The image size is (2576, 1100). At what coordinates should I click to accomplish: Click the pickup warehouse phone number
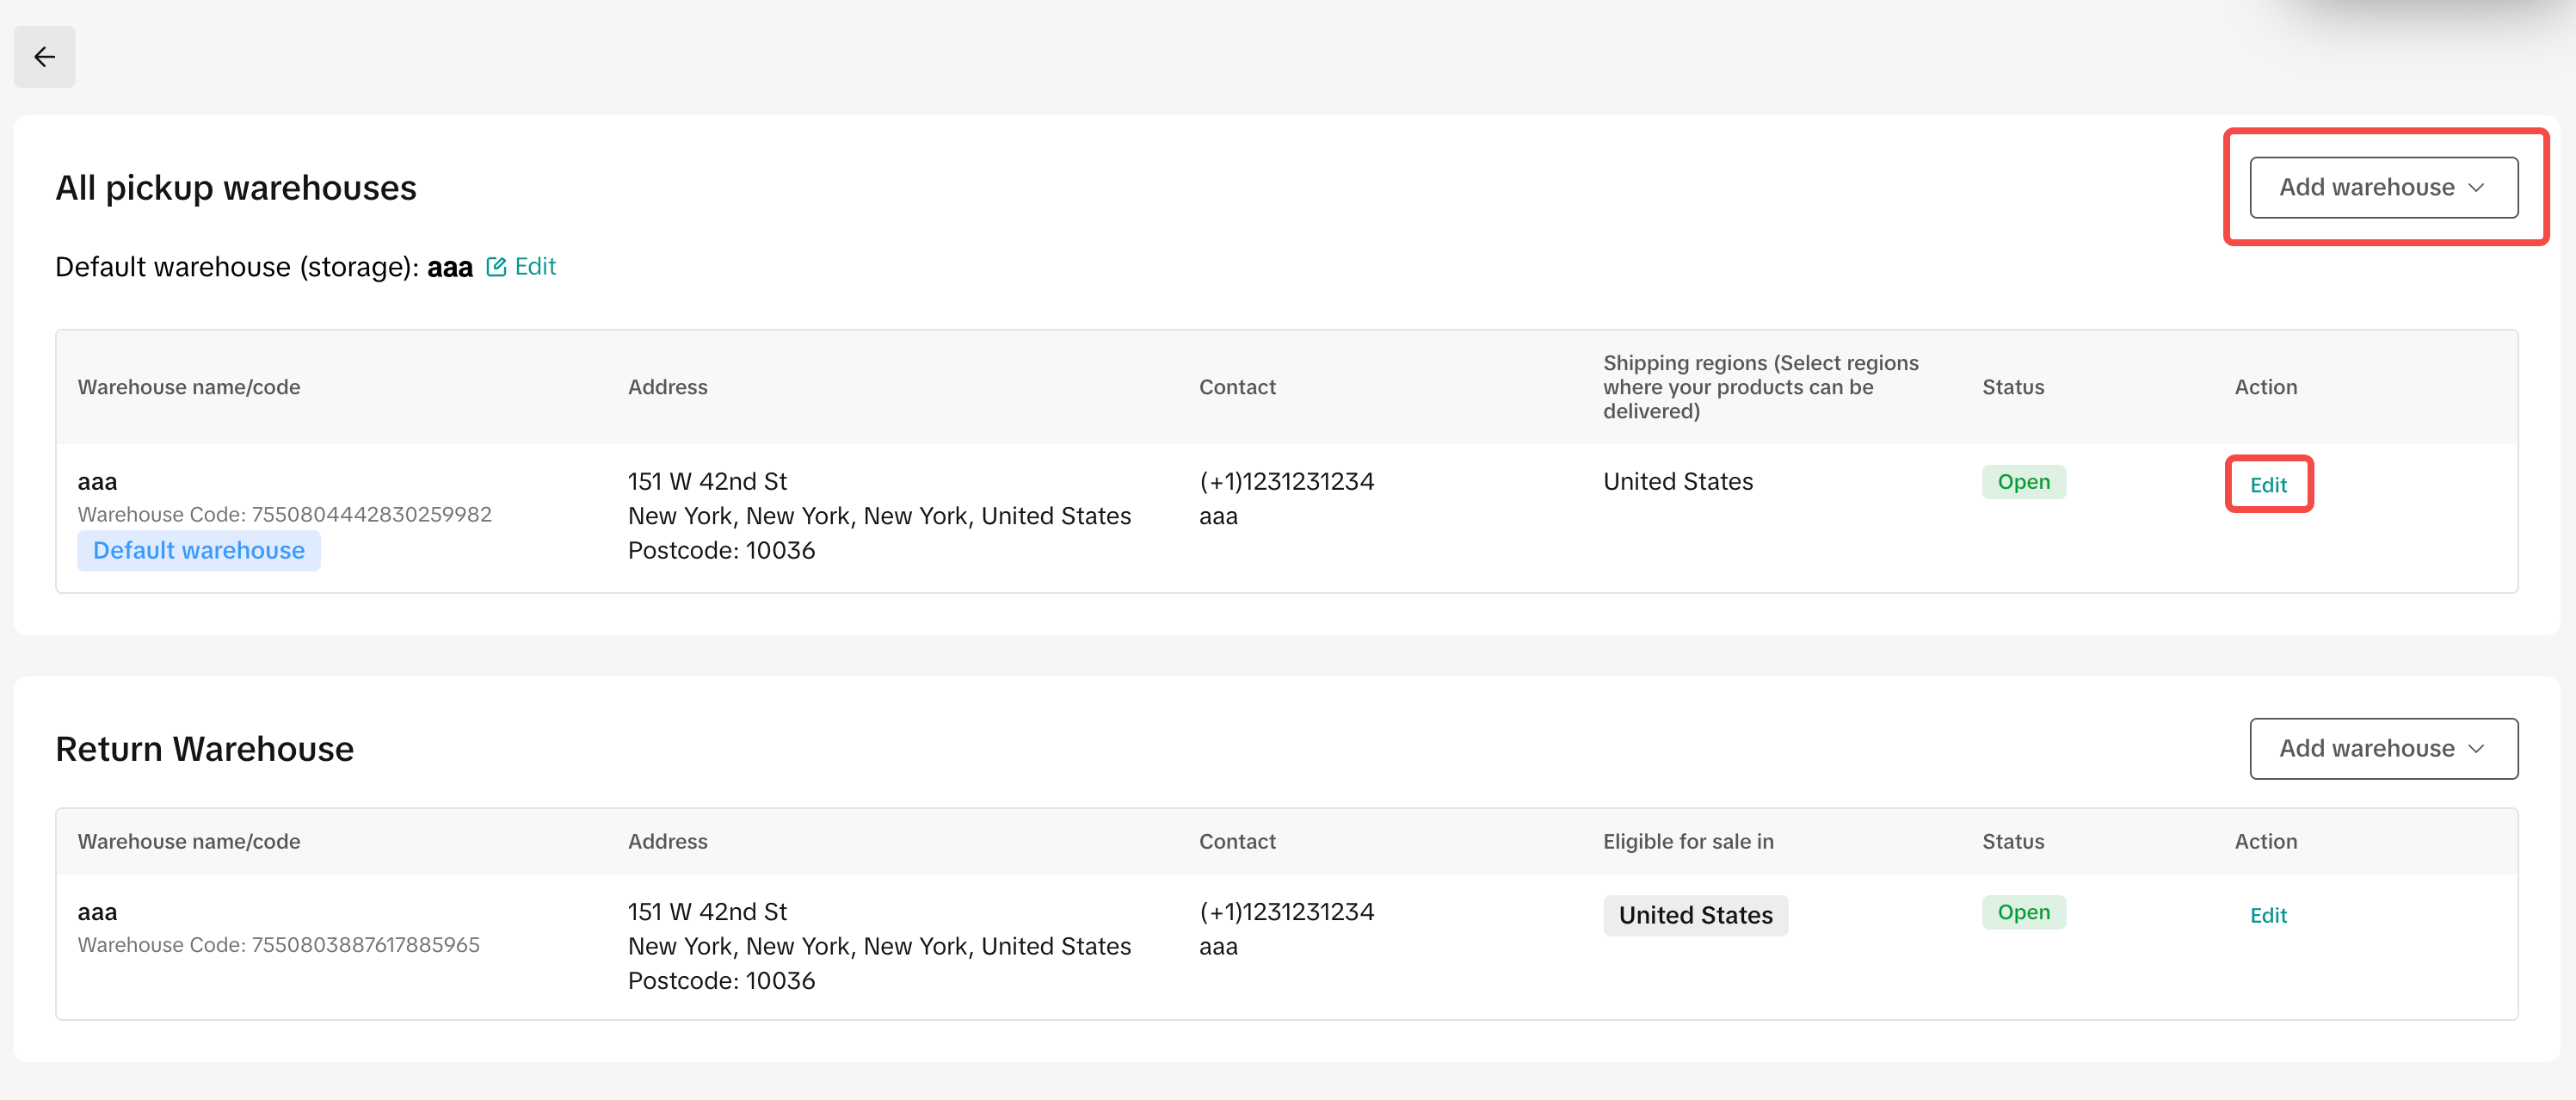pyautogui.click(x=1286, y=482)
